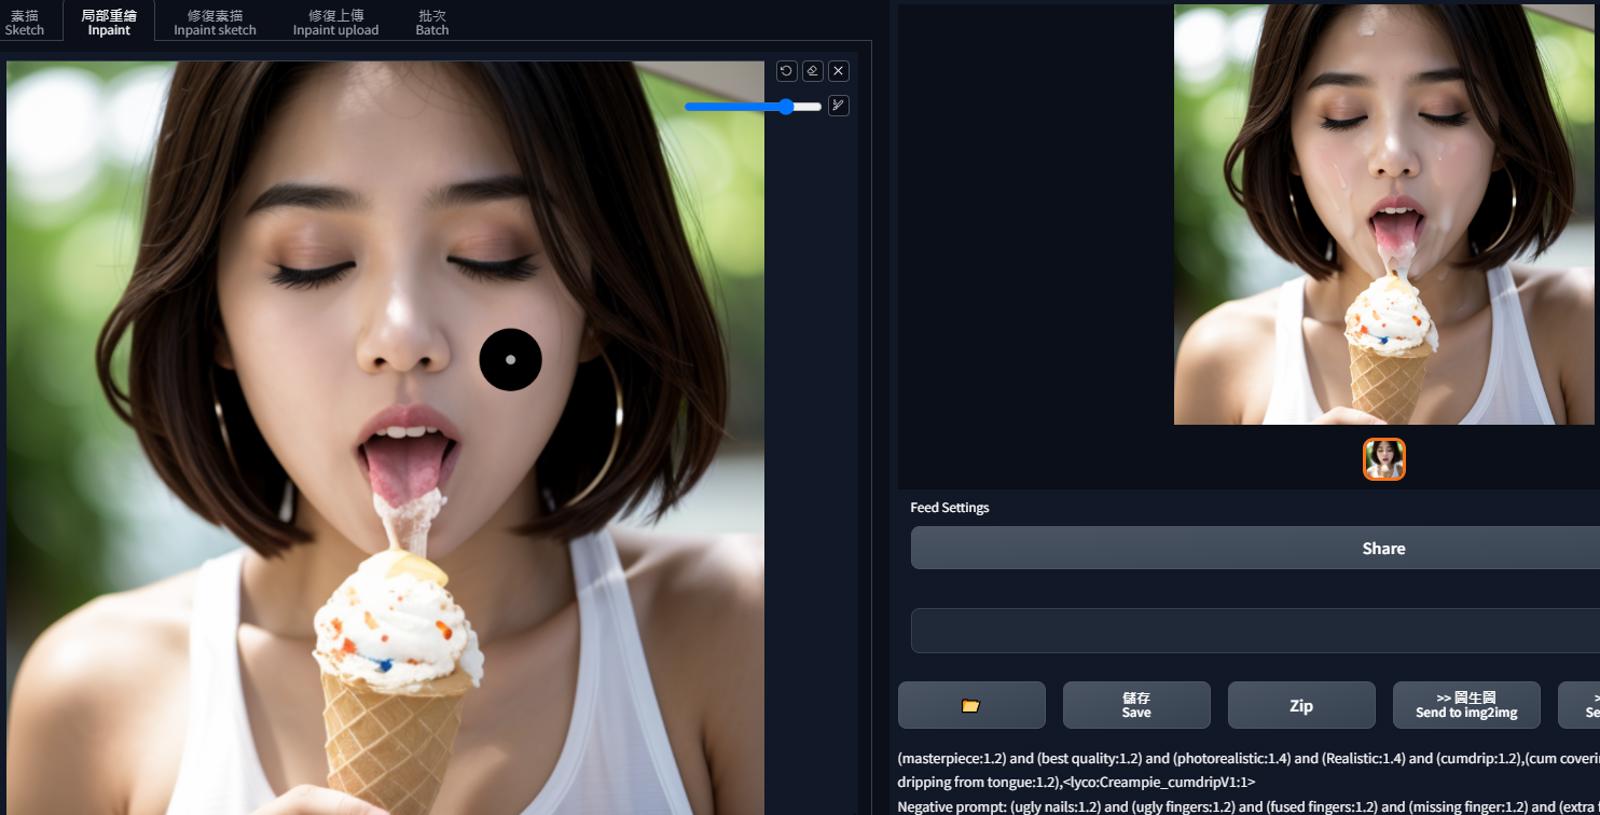Clear the mask with the eraser icon

pos(812,71)
